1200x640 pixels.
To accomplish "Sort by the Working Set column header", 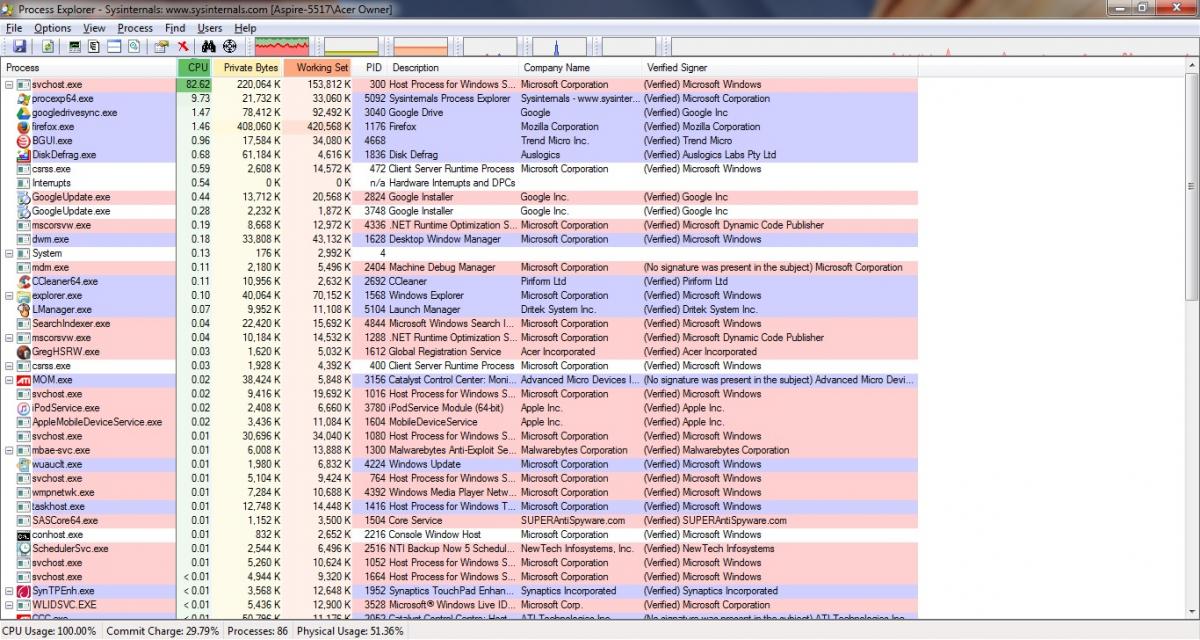I will pos(318,68).
